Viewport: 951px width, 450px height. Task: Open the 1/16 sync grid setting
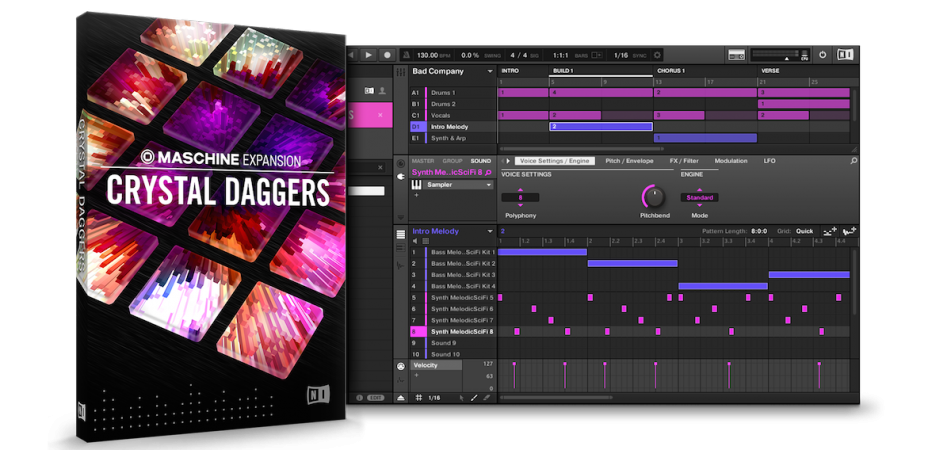point(620,55)
